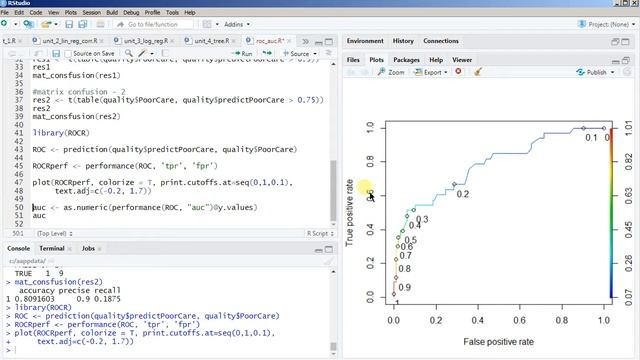This screenshot has height=360, width=640.
Task: Click the Open File folder icon
Action: click(x=46, y=24)
